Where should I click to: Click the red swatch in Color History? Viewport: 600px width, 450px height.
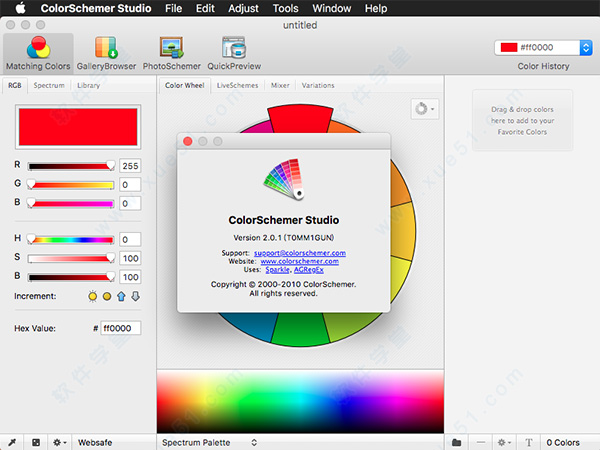(509, 47)
